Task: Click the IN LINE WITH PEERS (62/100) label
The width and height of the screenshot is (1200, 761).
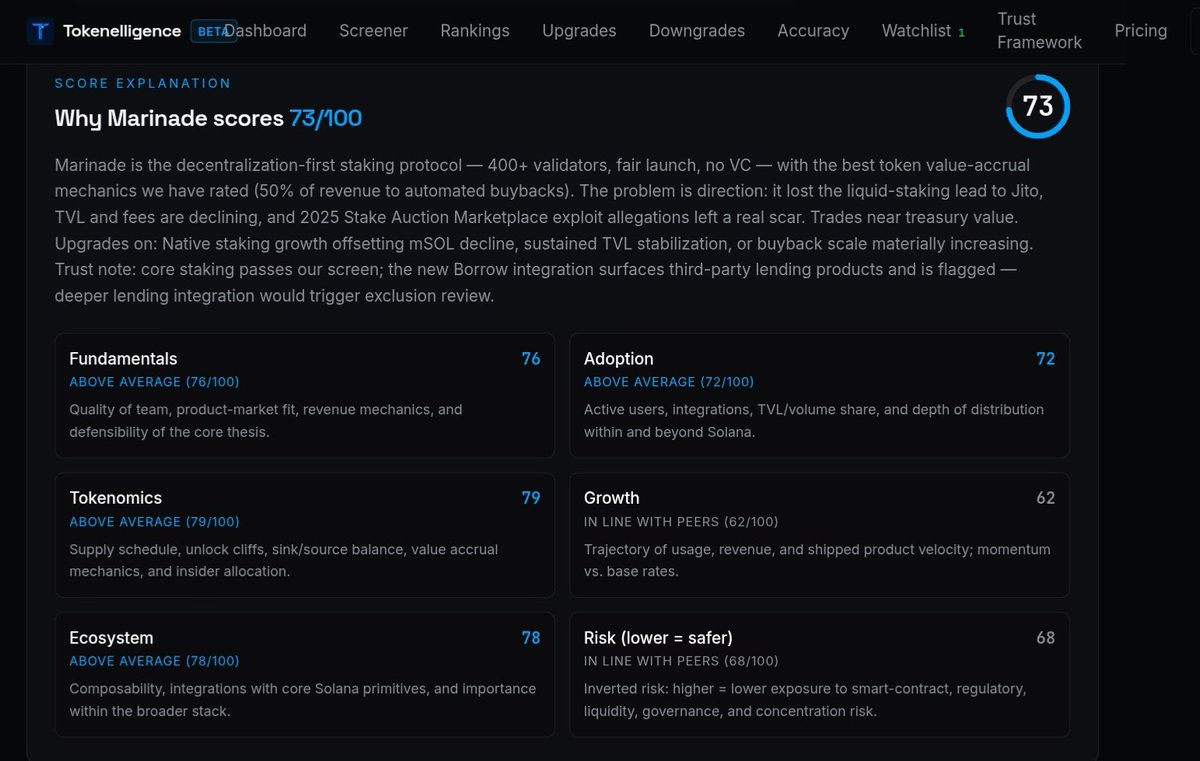Action: tap(681, 522)
